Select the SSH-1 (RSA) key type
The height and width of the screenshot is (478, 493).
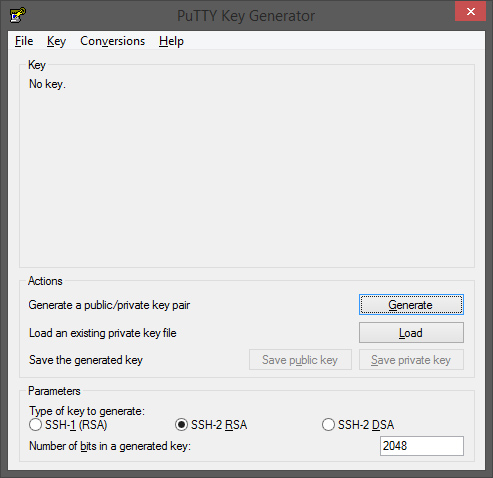[68, 425]
